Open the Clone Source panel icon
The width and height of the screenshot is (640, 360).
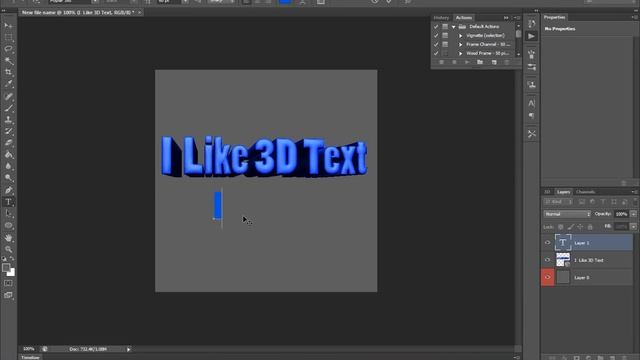531,85
